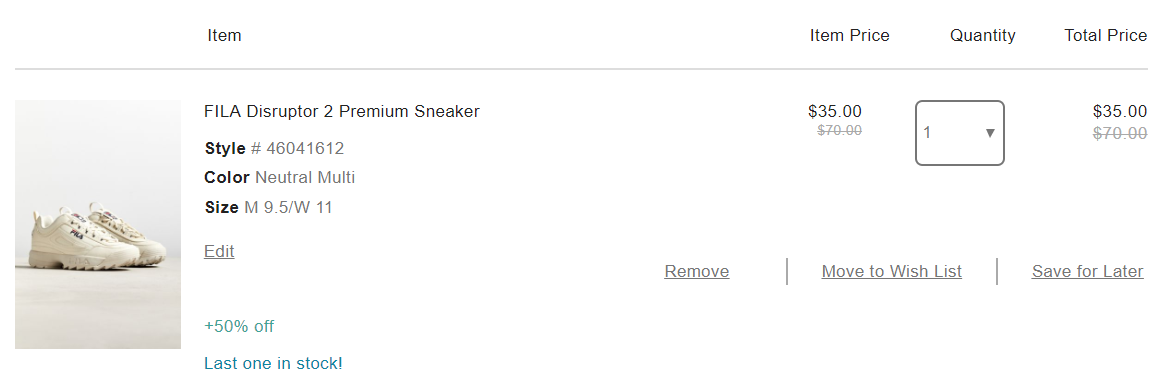The height and width of the screenshot is (389, 1176).
Task: Click the $35.00 total price amount
Action: pos(1120,112)
